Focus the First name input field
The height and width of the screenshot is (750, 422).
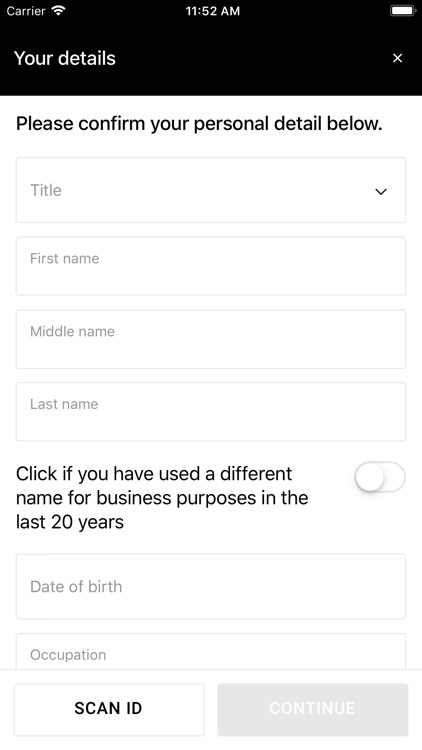(x=211, y=266)
